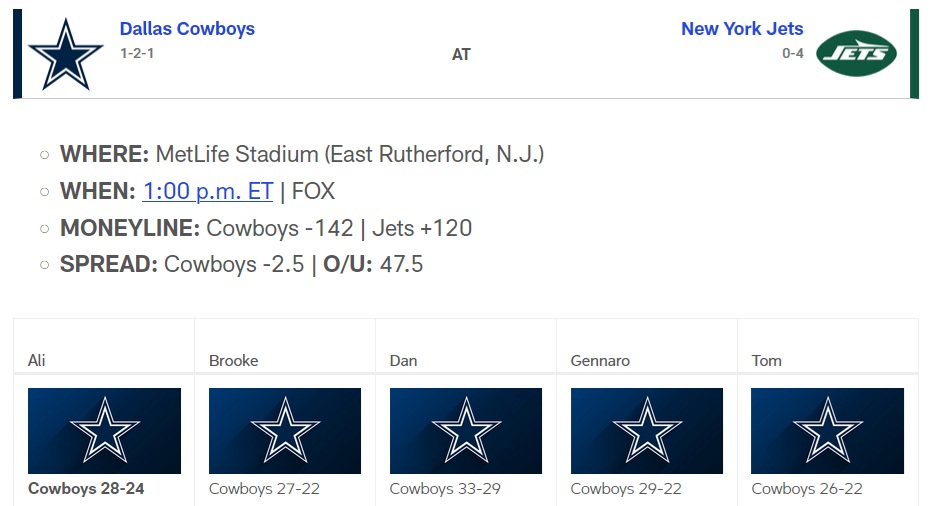Select Tom's Cowboys pick image
Screen dimensions: 941x506
(827, 430)
